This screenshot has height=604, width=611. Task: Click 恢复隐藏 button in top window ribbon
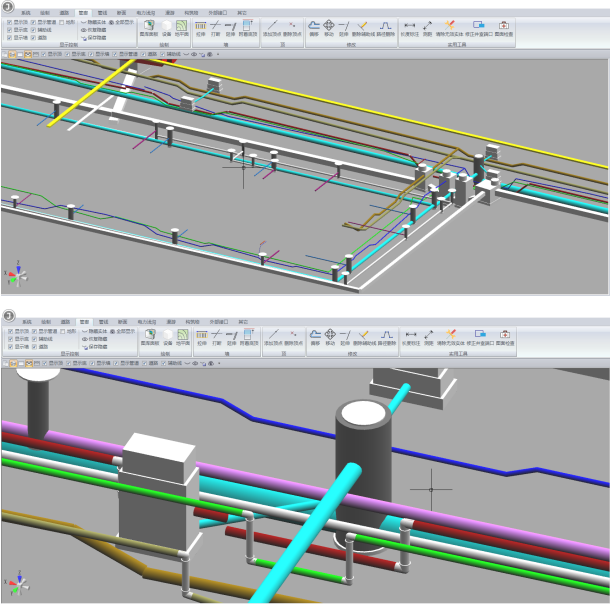94,30
